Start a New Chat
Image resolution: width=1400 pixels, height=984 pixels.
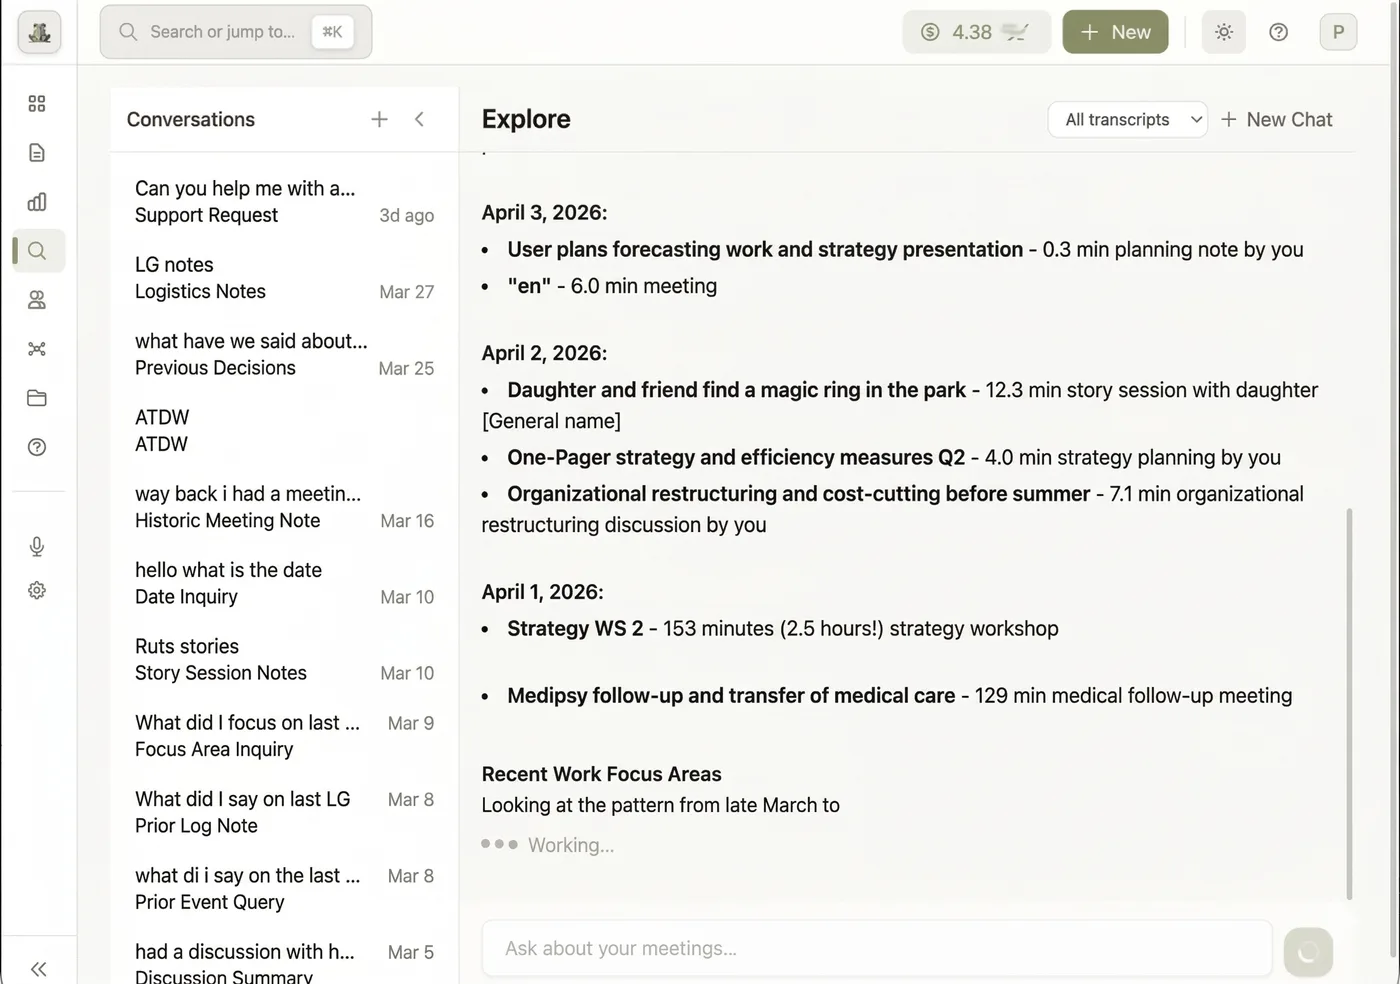[x=1277, y=119]
